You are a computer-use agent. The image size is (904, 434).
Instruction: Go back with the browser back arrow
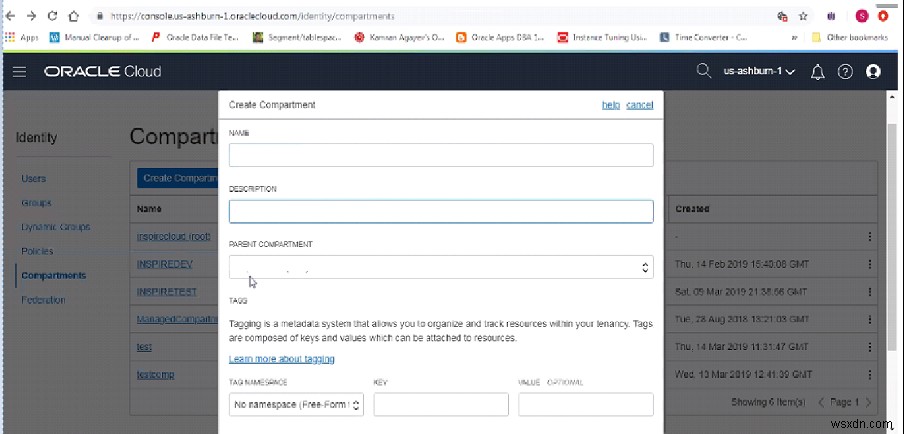click(10, 16)
